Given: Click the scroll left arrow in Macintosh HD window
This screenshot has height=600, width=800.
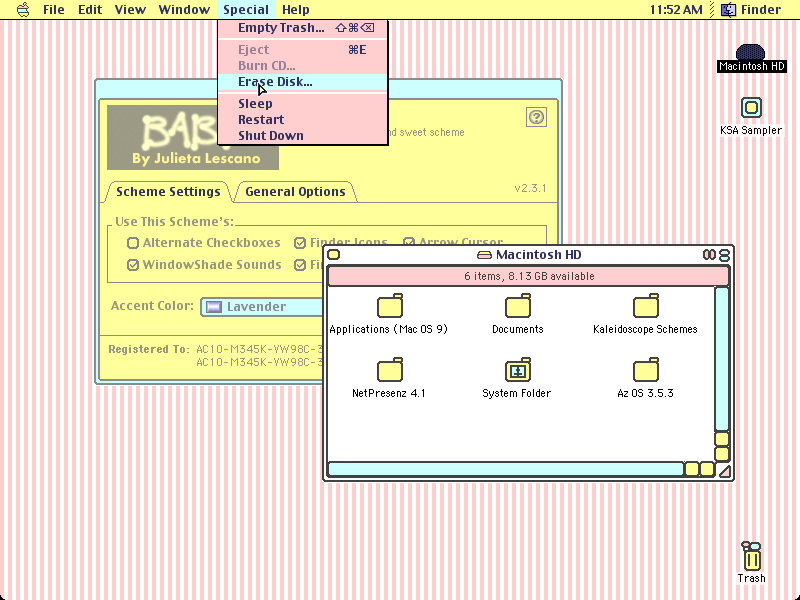Looking at the screenshot, I should 692,469.
